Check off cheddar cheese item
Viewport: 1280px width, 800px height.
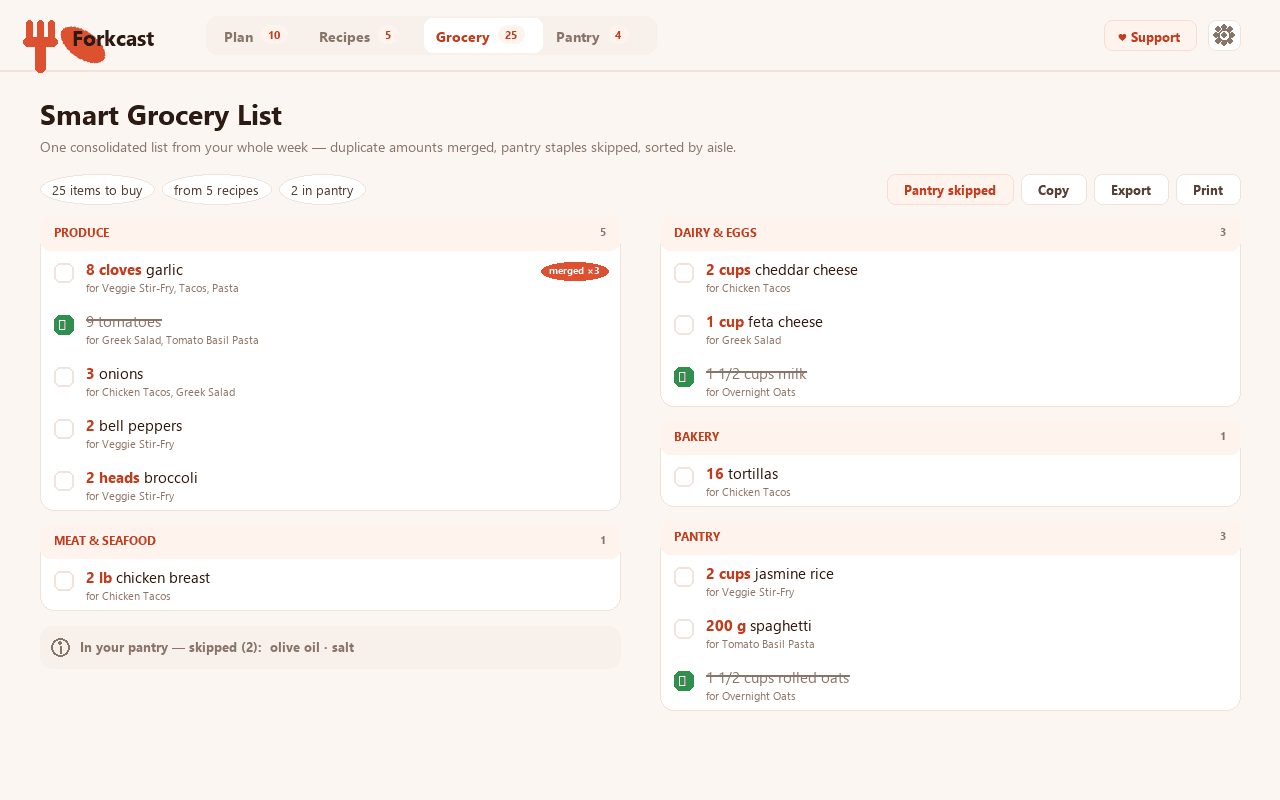[684, 273]
